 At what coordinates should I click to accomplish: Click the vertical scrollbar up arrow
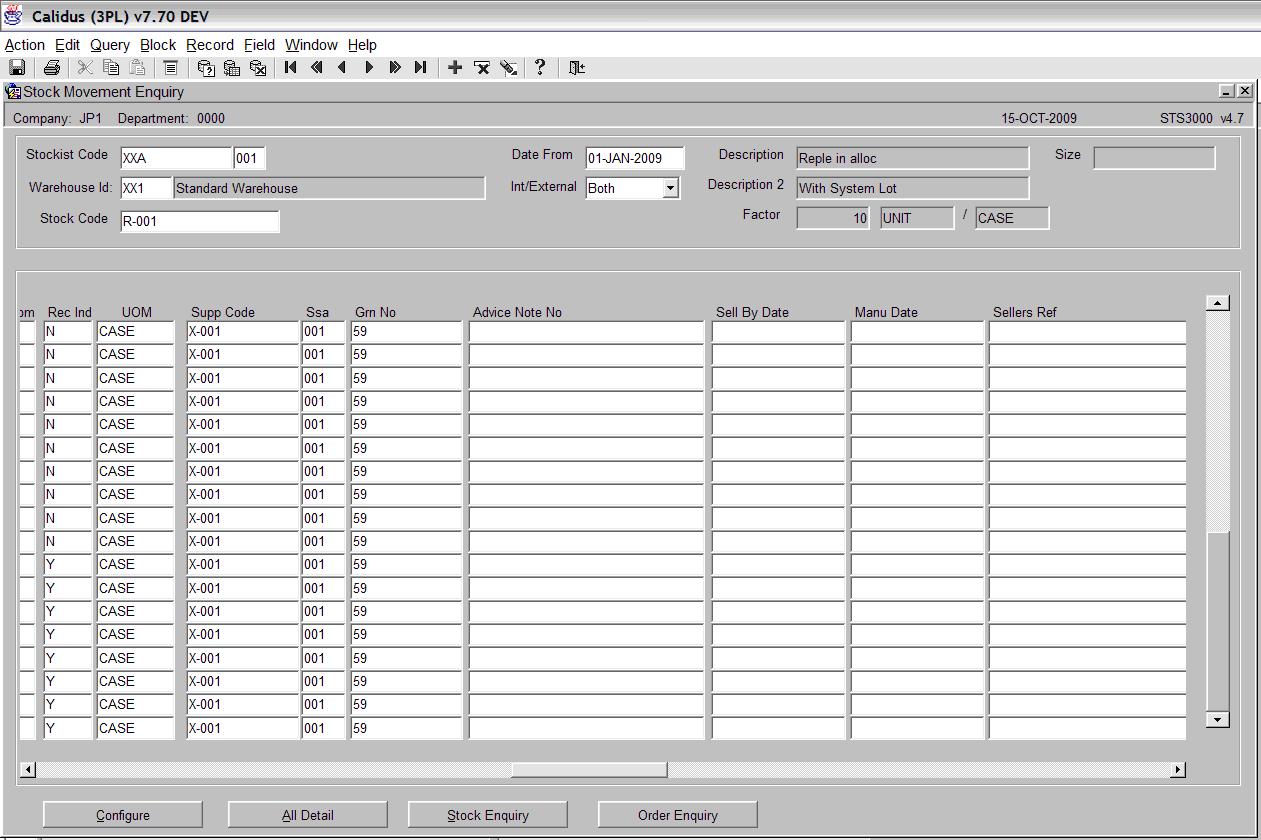1217,303
